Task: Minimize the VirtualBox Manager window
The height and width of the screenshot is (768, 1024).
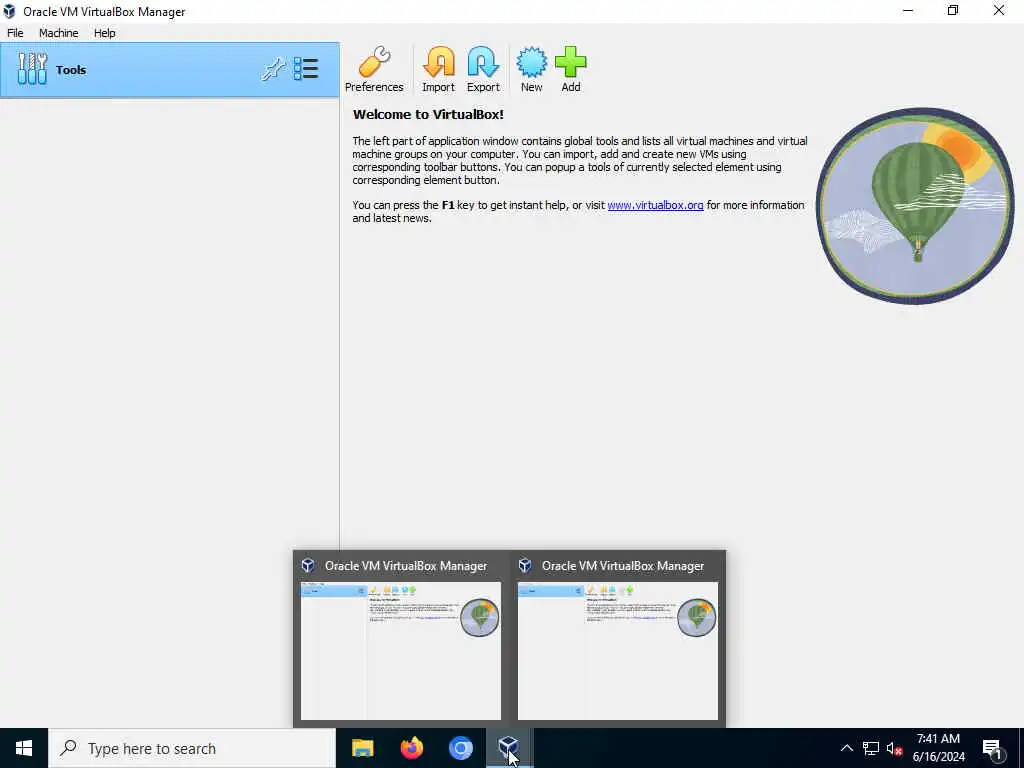Action: (908, 10)
